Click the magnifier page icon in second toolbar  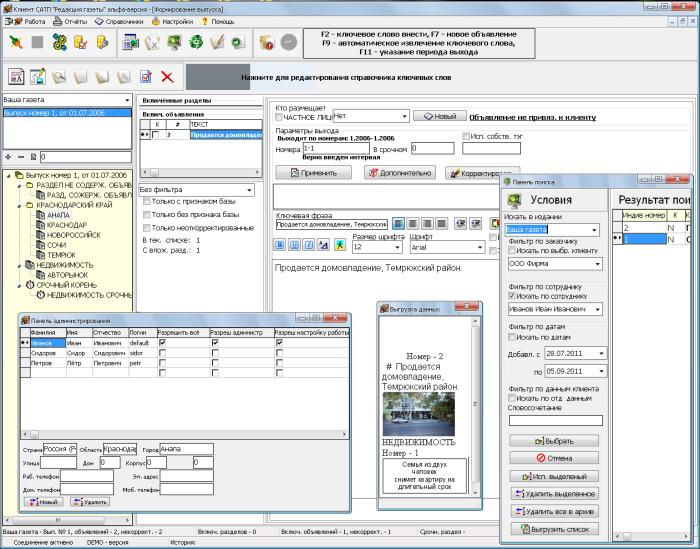pos(59,76)
